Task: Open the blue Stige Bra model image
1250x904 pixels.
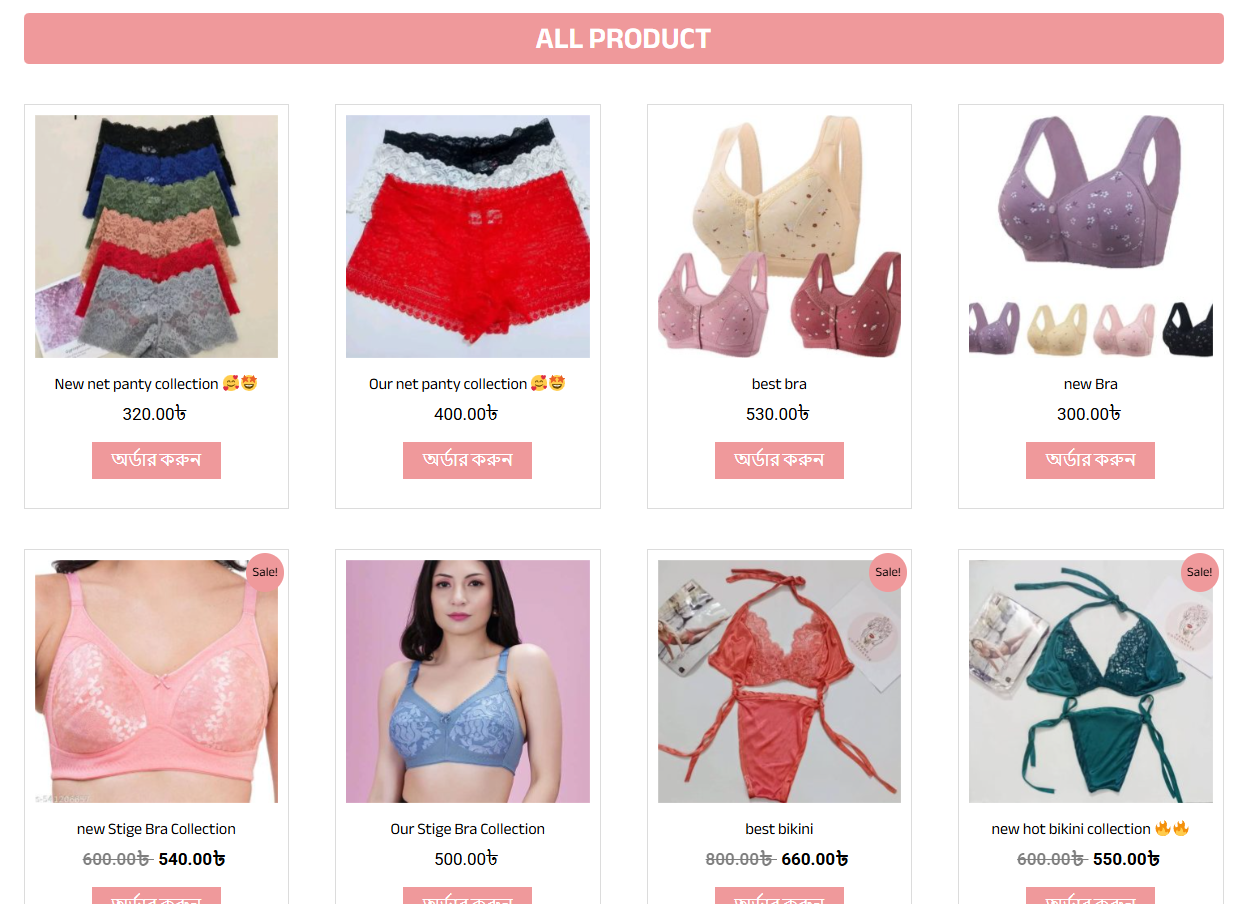Action: tap(468, 681)
